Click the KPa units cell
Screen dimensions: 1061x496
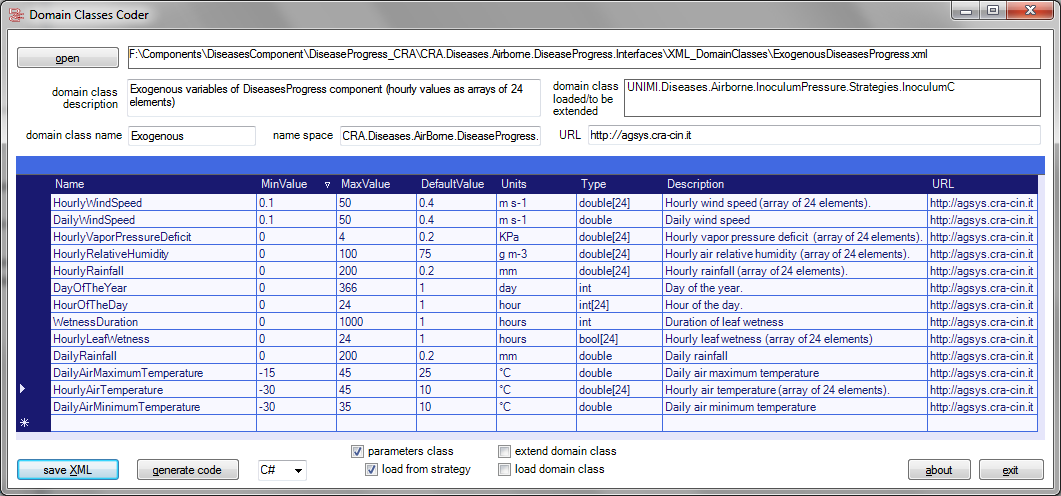point(536,237)
